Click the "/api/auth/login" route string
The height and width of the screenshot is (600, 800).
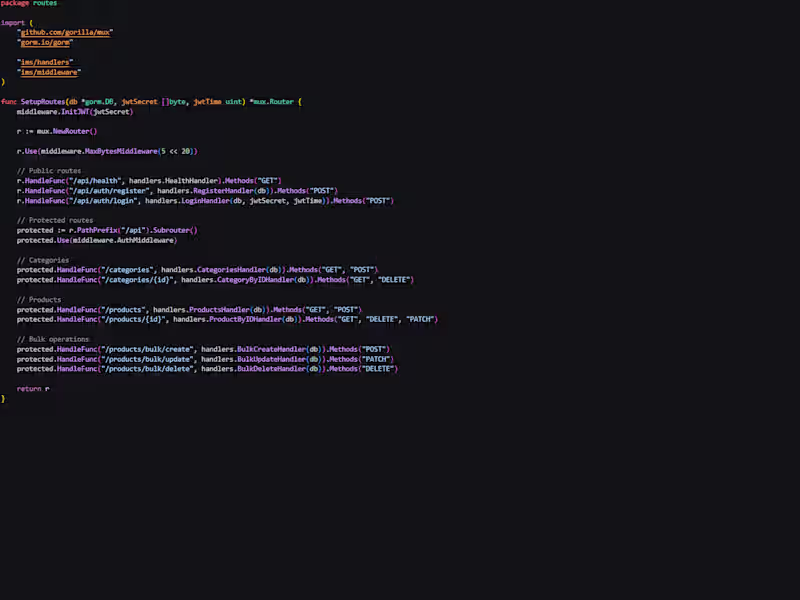(x=103, y=201)
